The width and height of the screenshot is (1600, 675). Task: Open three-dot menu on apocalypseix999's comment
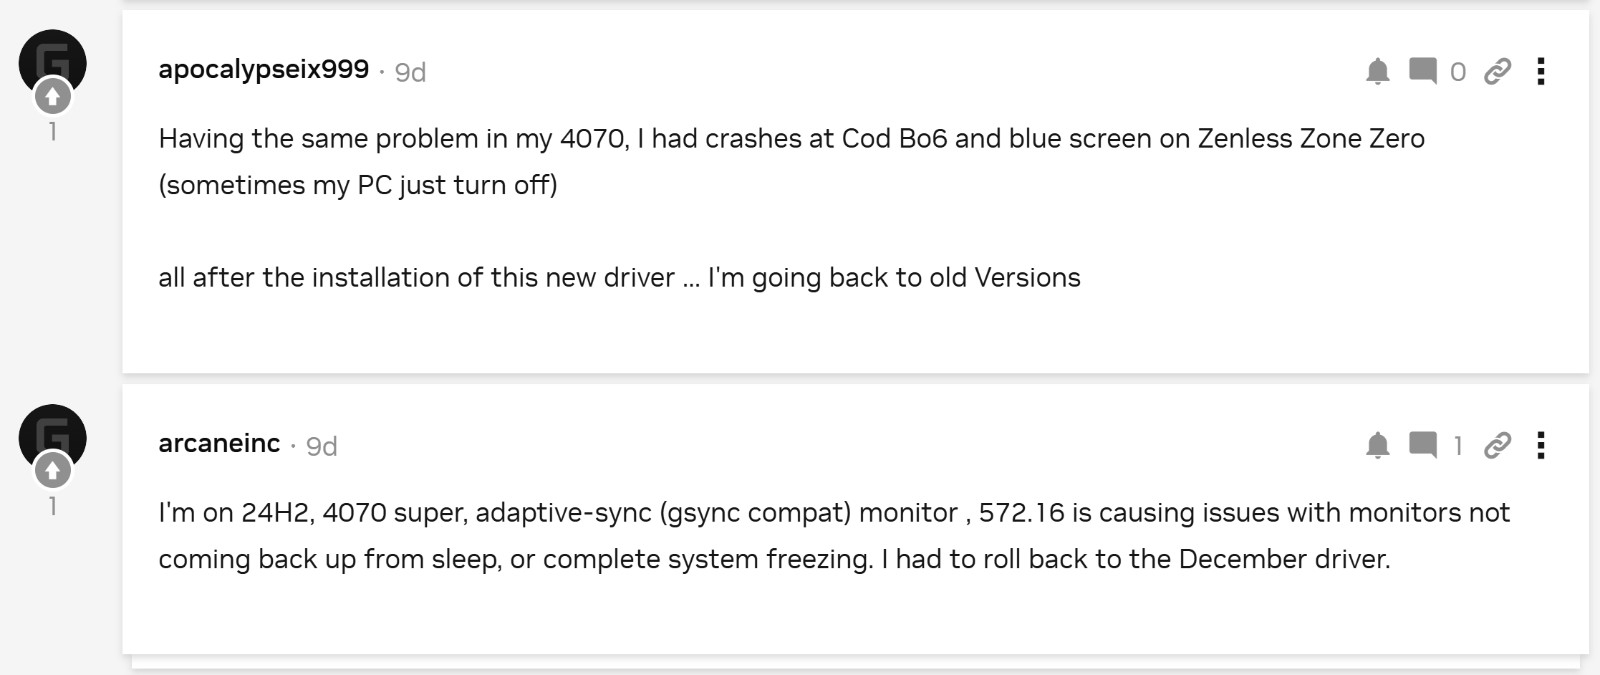coord(1541,71)
